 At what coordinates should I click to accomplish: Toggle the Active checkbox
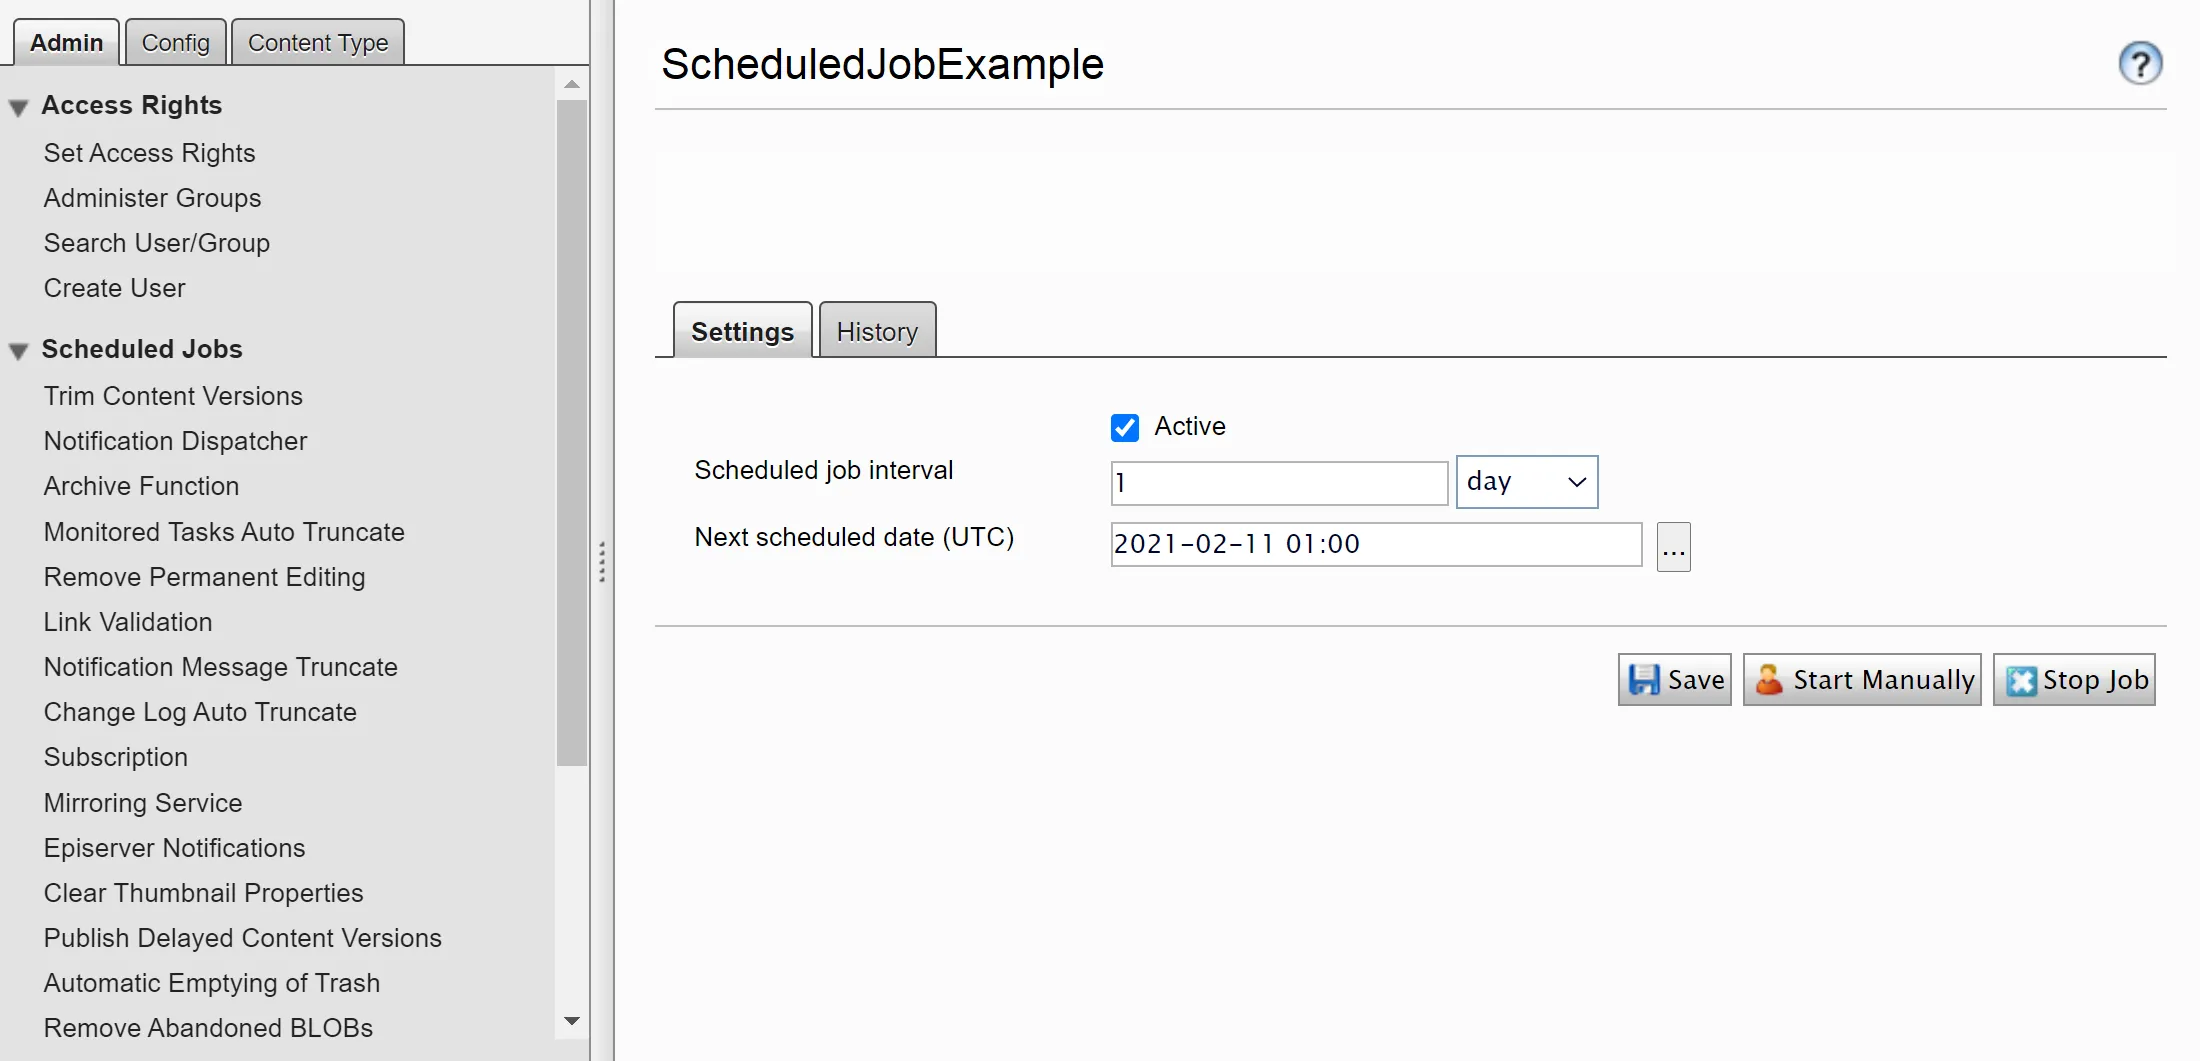pyautogui.click(x=1125, y=428)
